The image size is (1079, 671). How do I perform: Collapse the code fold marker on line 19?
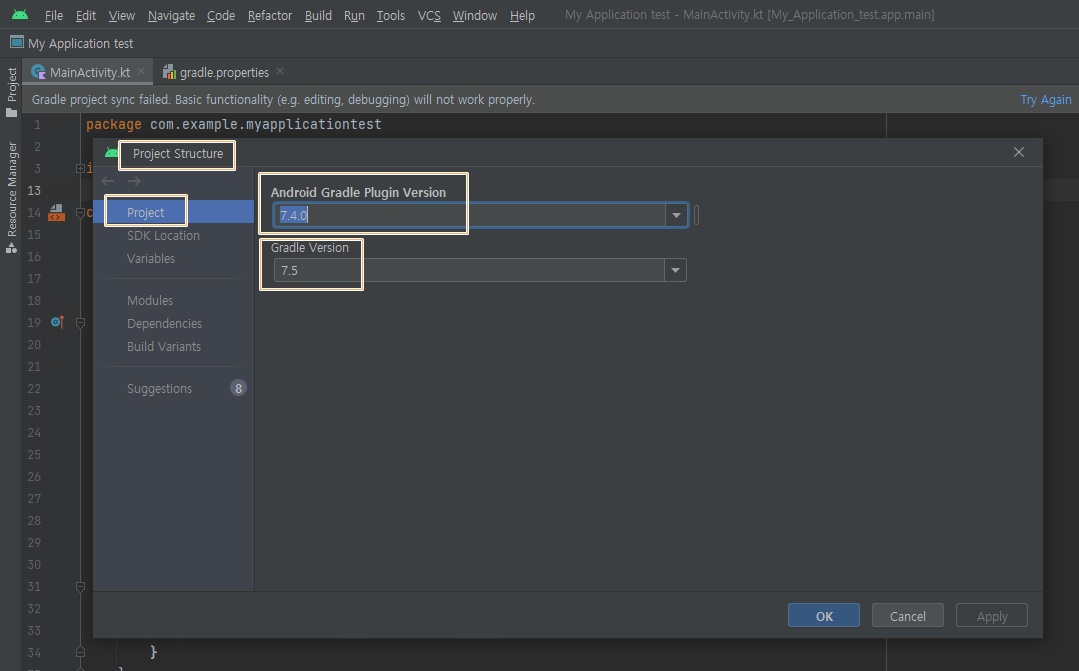pyautogui.click(x=80, y=322)
